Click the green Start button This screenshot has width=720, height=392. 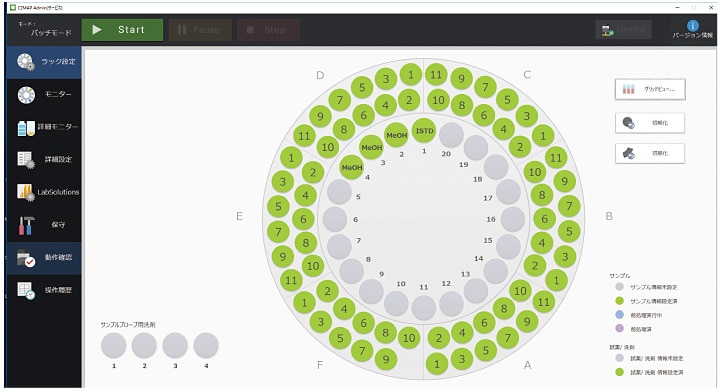pyautogui.click(x=122, y=30)
